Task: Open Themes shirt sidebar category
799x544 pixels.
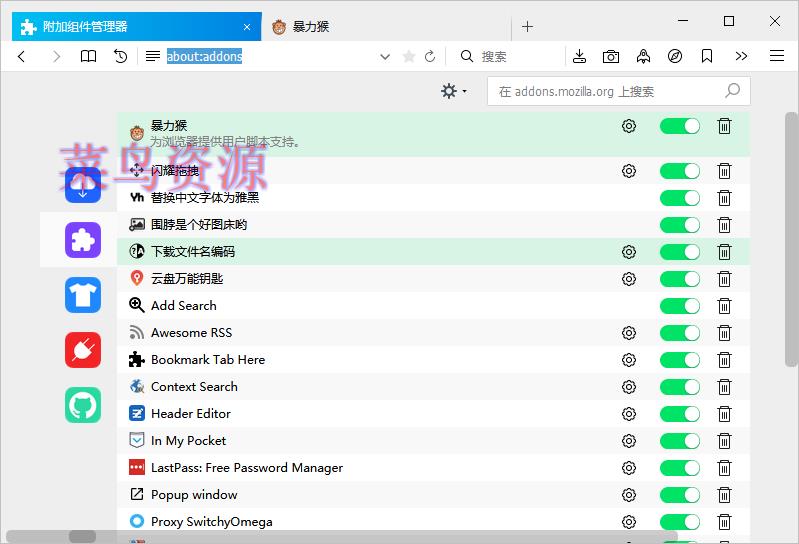Action: pos(83,295)
